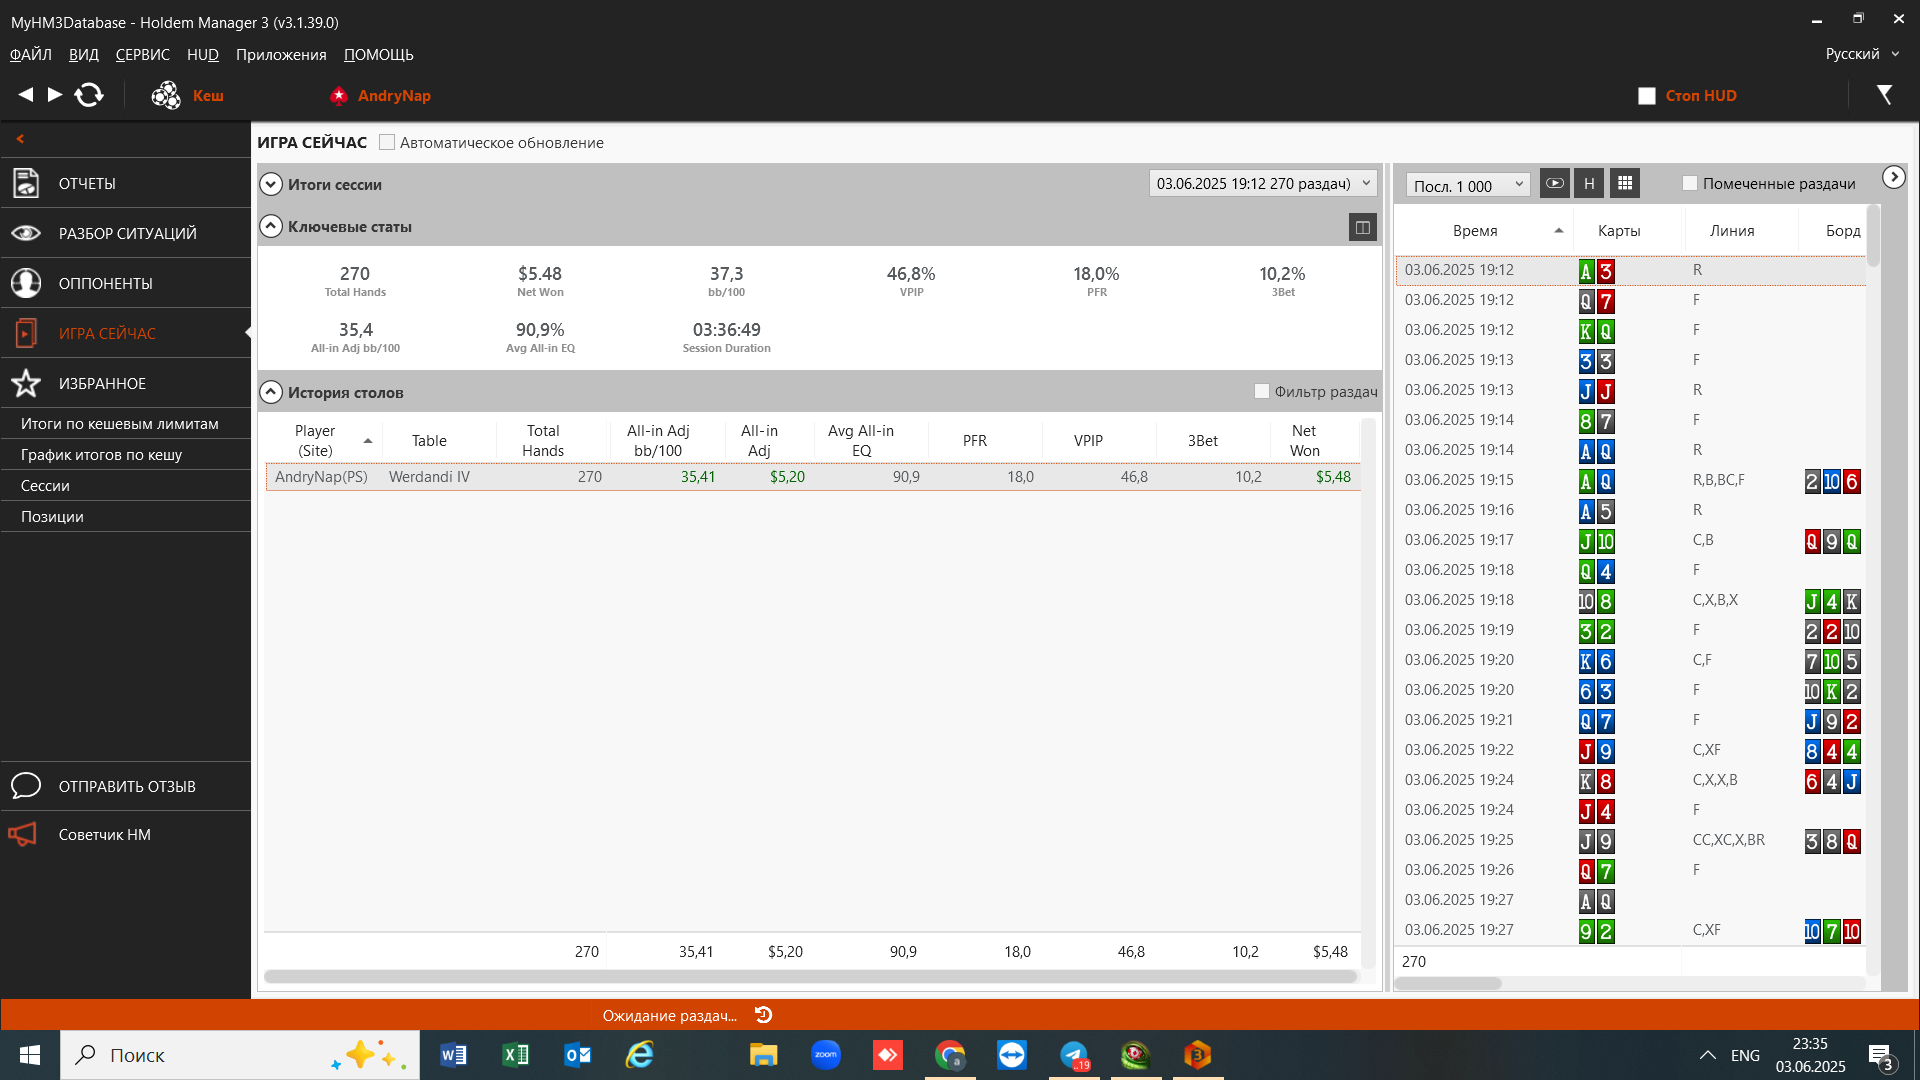Enable the Фильтр раздач checkbox
The image size is (1920, 1080).
1262,391
